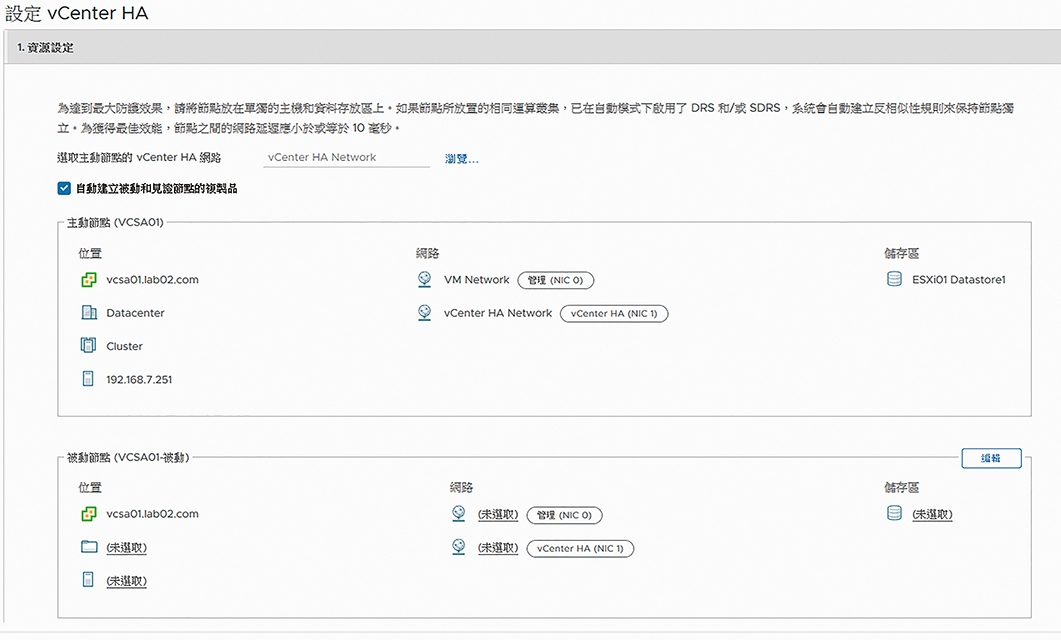The height and width of the screenshot is (640, 1061).
Task: Click the network icon beside VM Network
Action: pyautogui.click(x=424, y=279)
